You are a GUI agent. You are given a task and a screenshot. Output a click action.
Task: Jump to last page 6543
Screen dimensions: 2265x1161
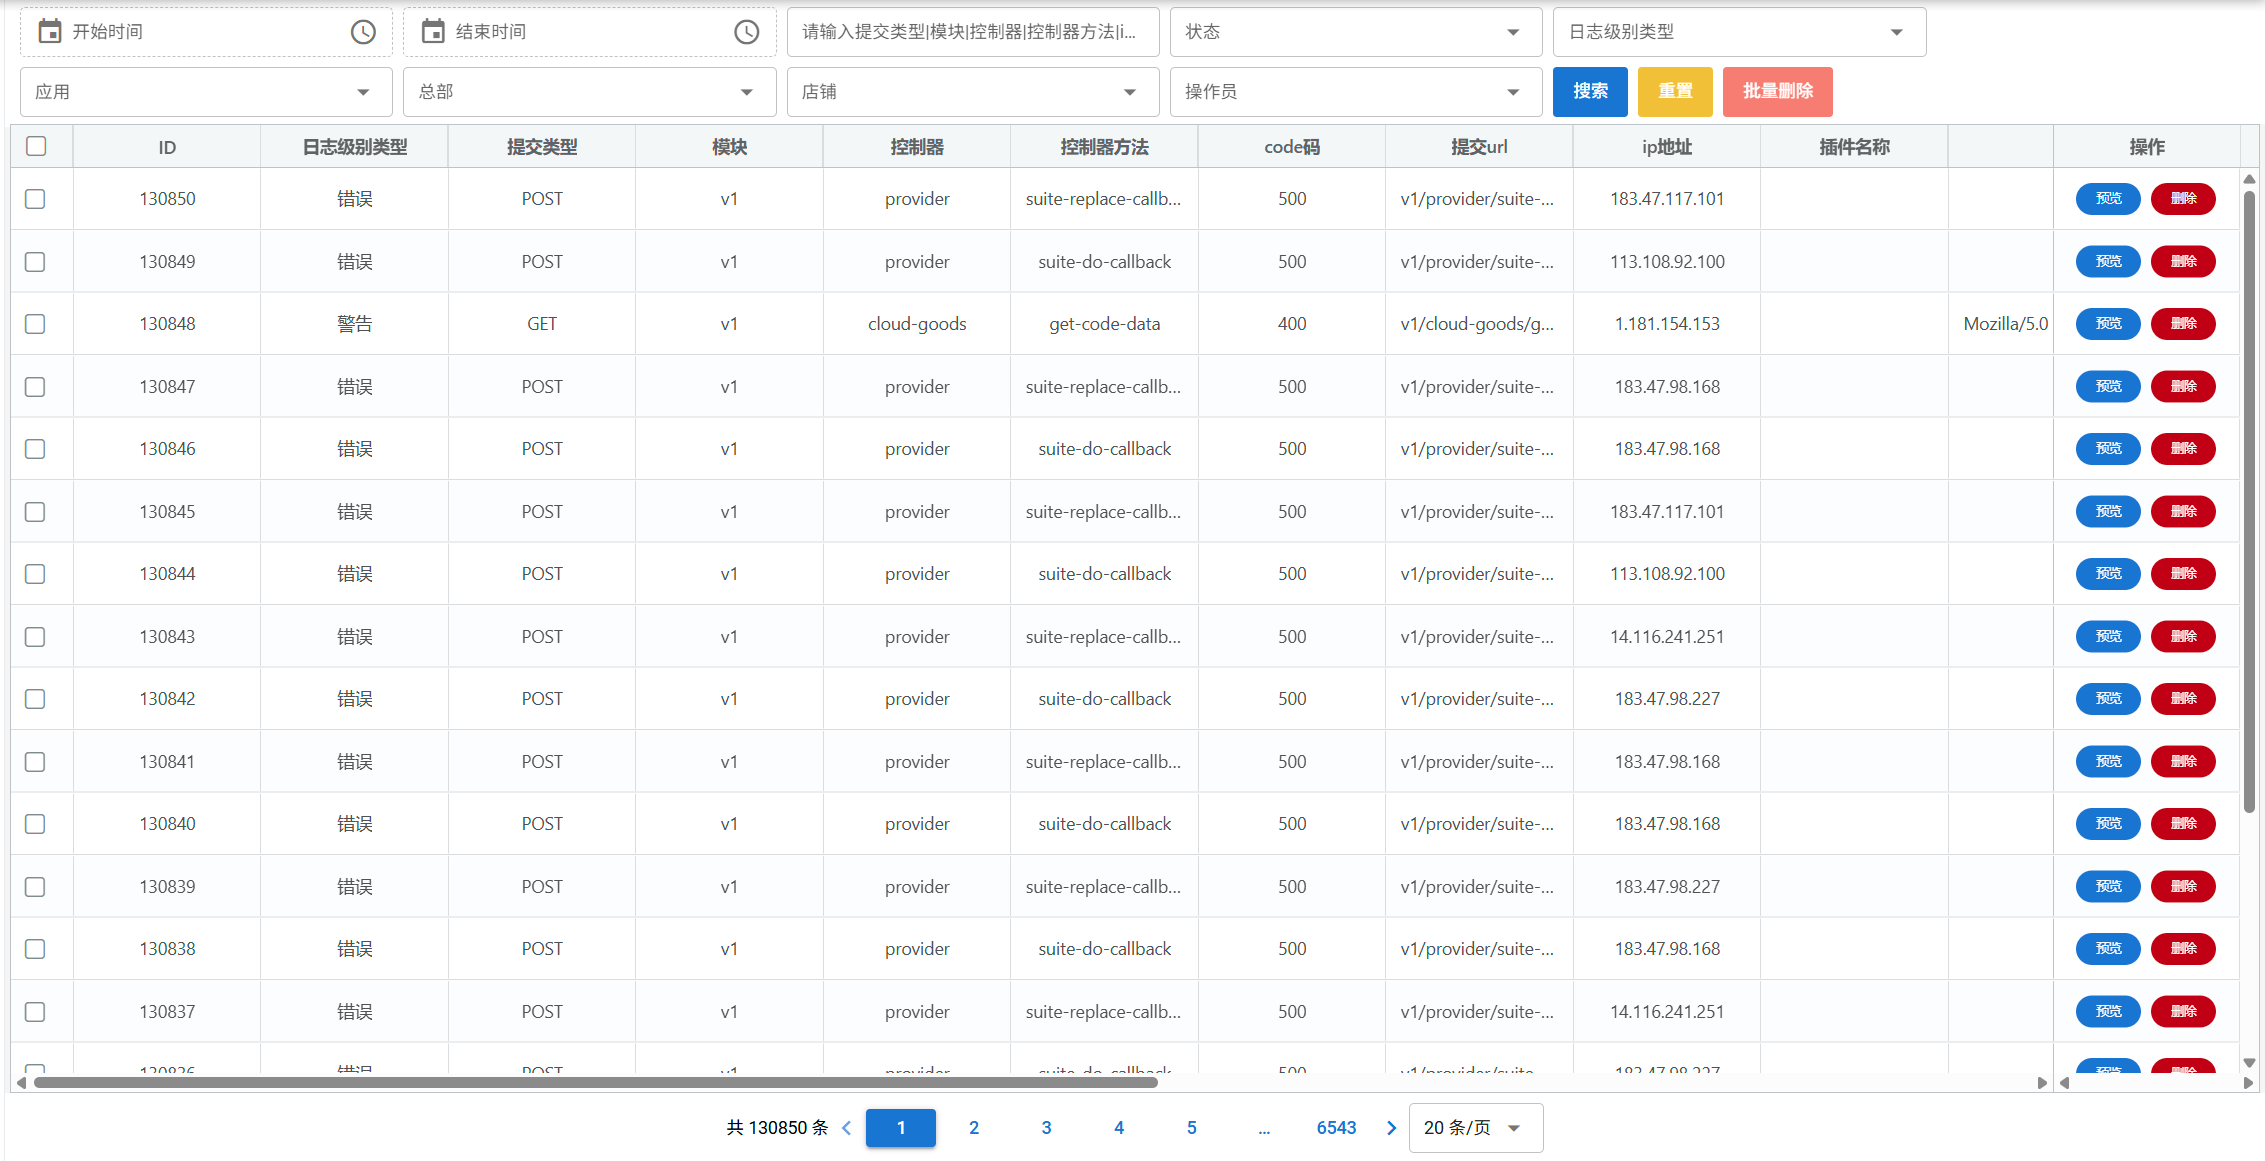click(x=1336, y=1128)
